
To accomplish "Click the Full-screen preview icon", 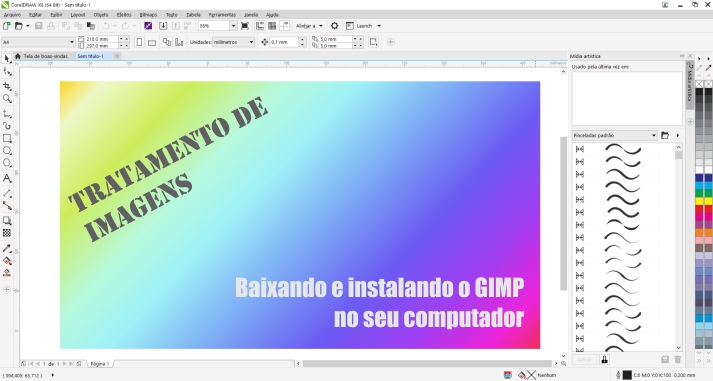I will click(x=245, y=26).
